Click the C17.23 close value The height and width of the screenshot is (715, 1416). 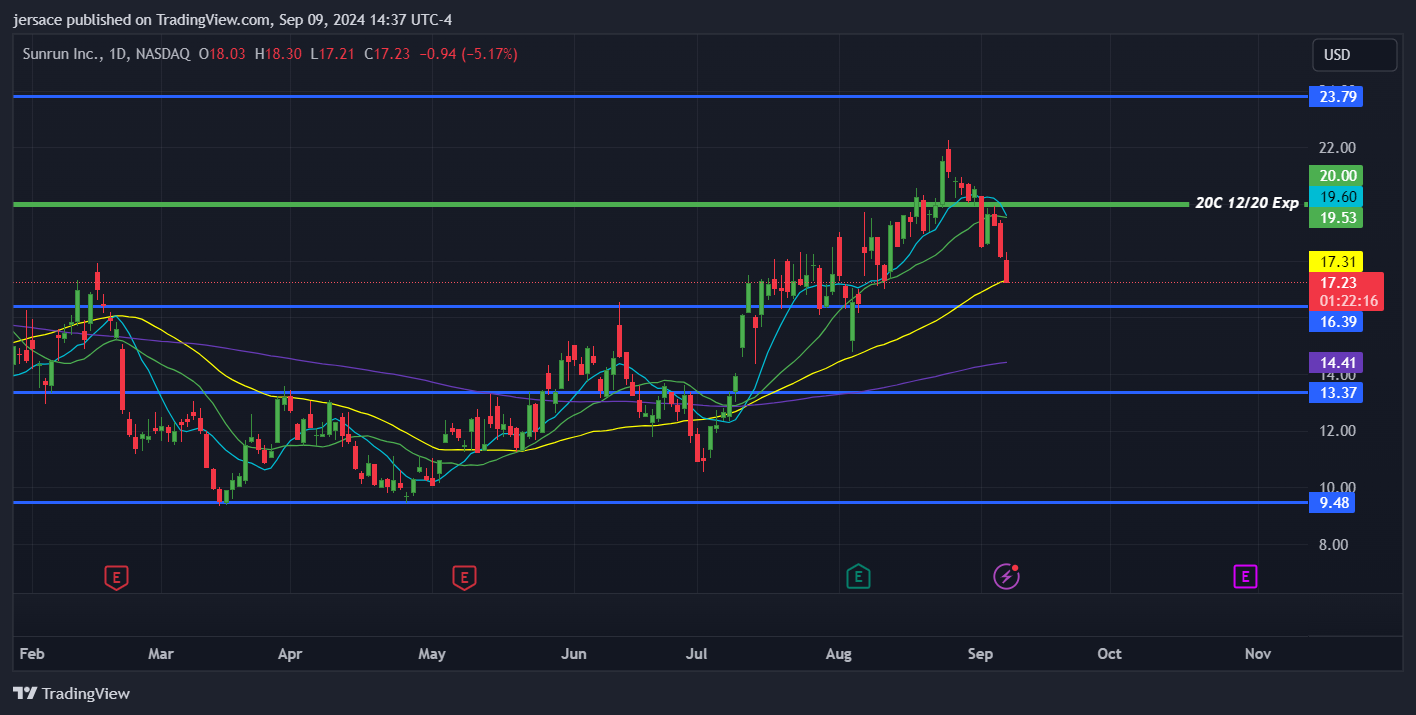click(x=387, y=54)
